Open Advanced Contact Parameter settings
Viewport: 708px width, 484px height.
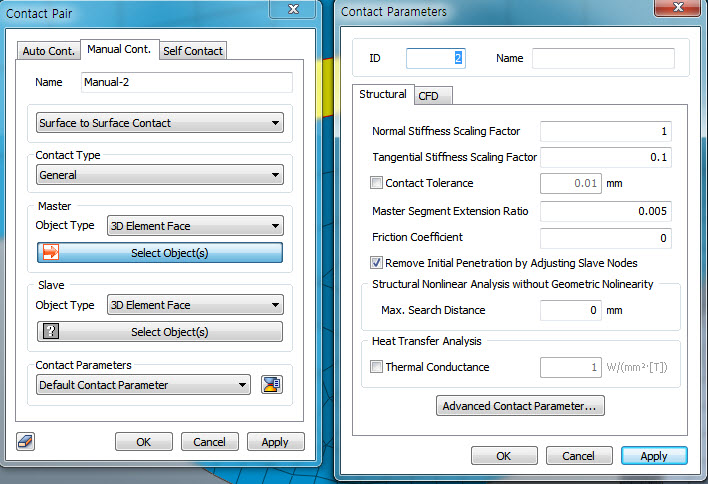(520, 406)
